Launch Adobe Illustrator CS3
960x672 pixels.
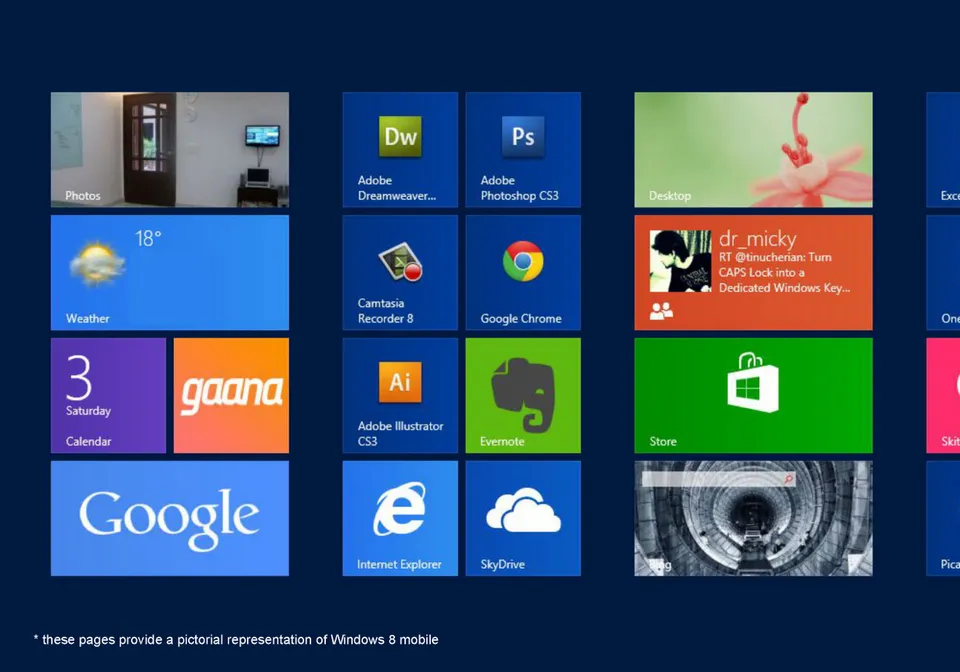coord(400,395)
